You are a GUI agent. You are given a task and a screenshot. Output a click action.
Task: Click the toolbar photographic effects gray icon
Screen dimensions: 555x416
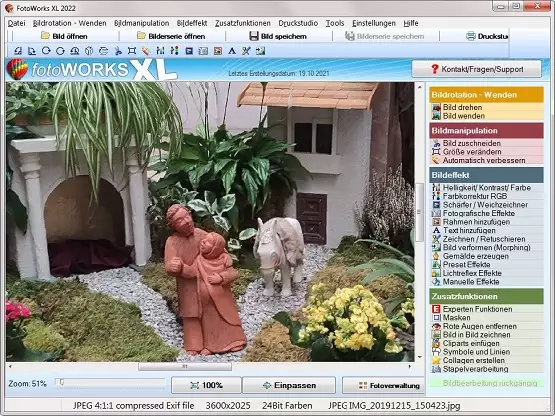[x=203, y=51]
